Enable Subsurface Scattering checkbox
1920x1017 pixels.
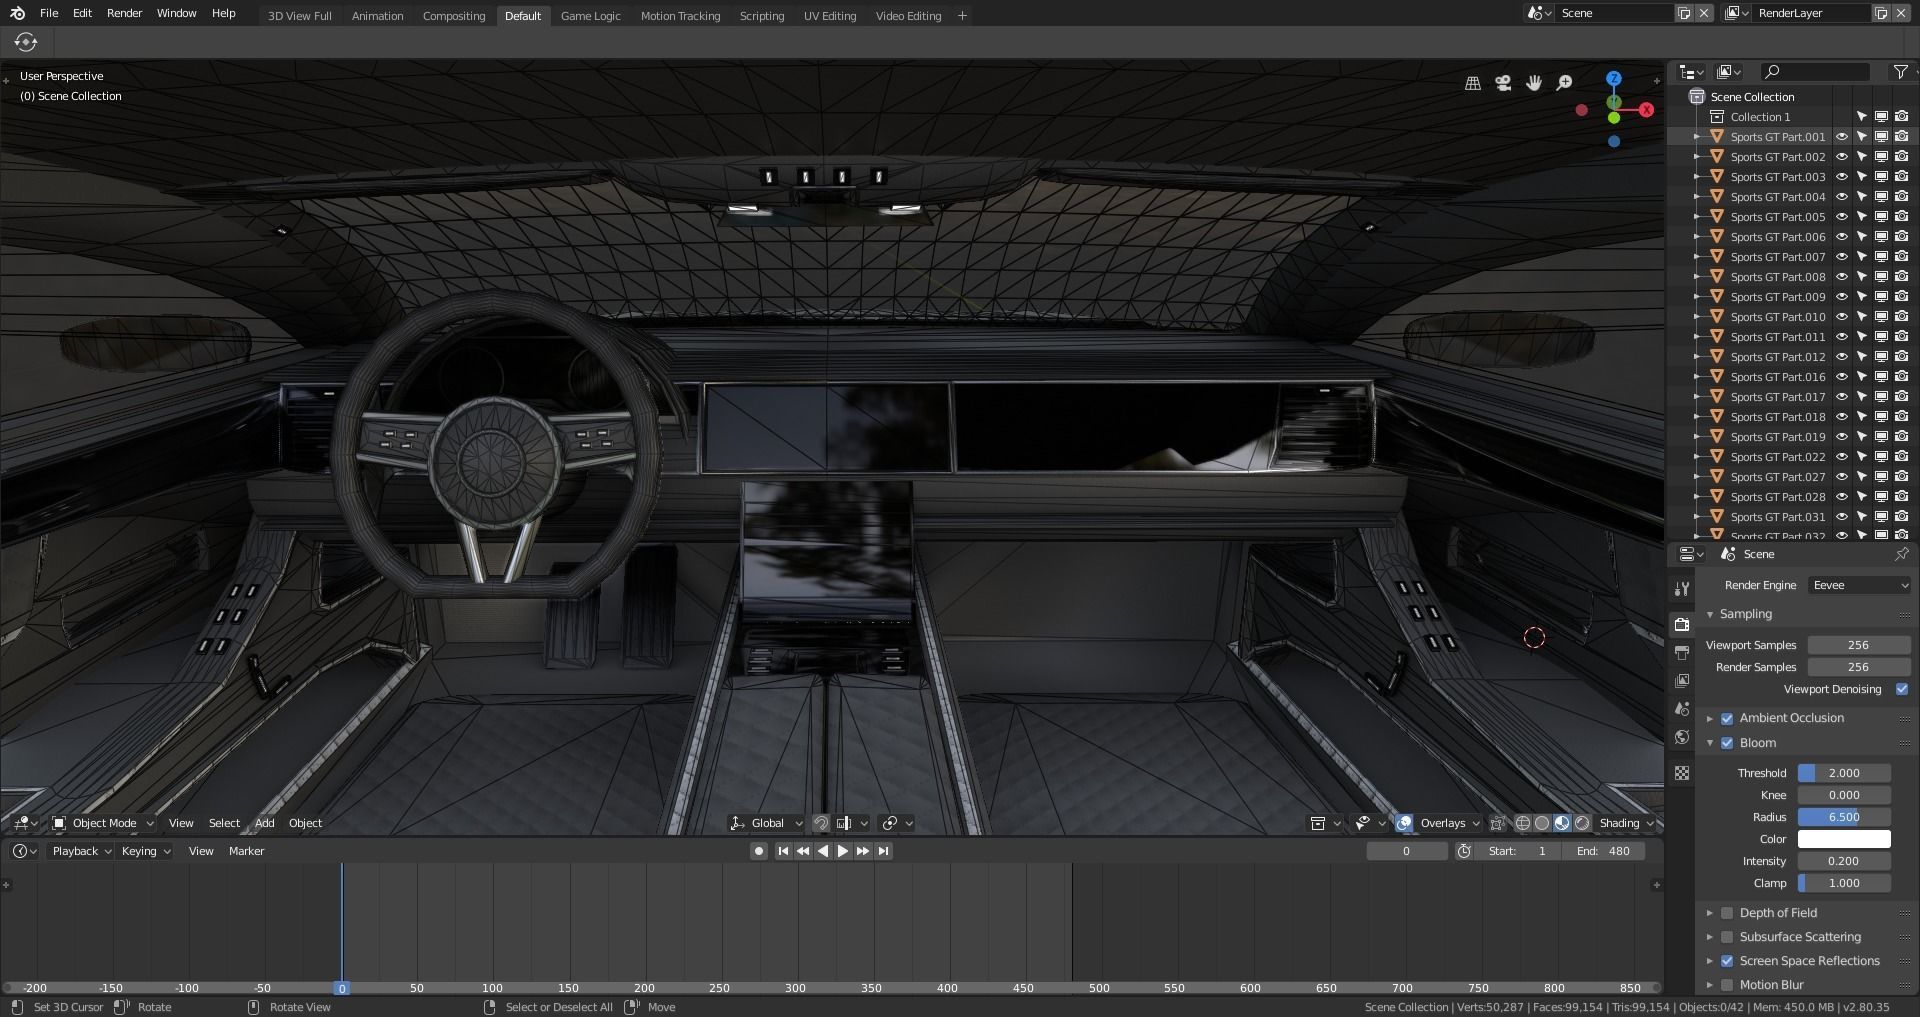1727,937
